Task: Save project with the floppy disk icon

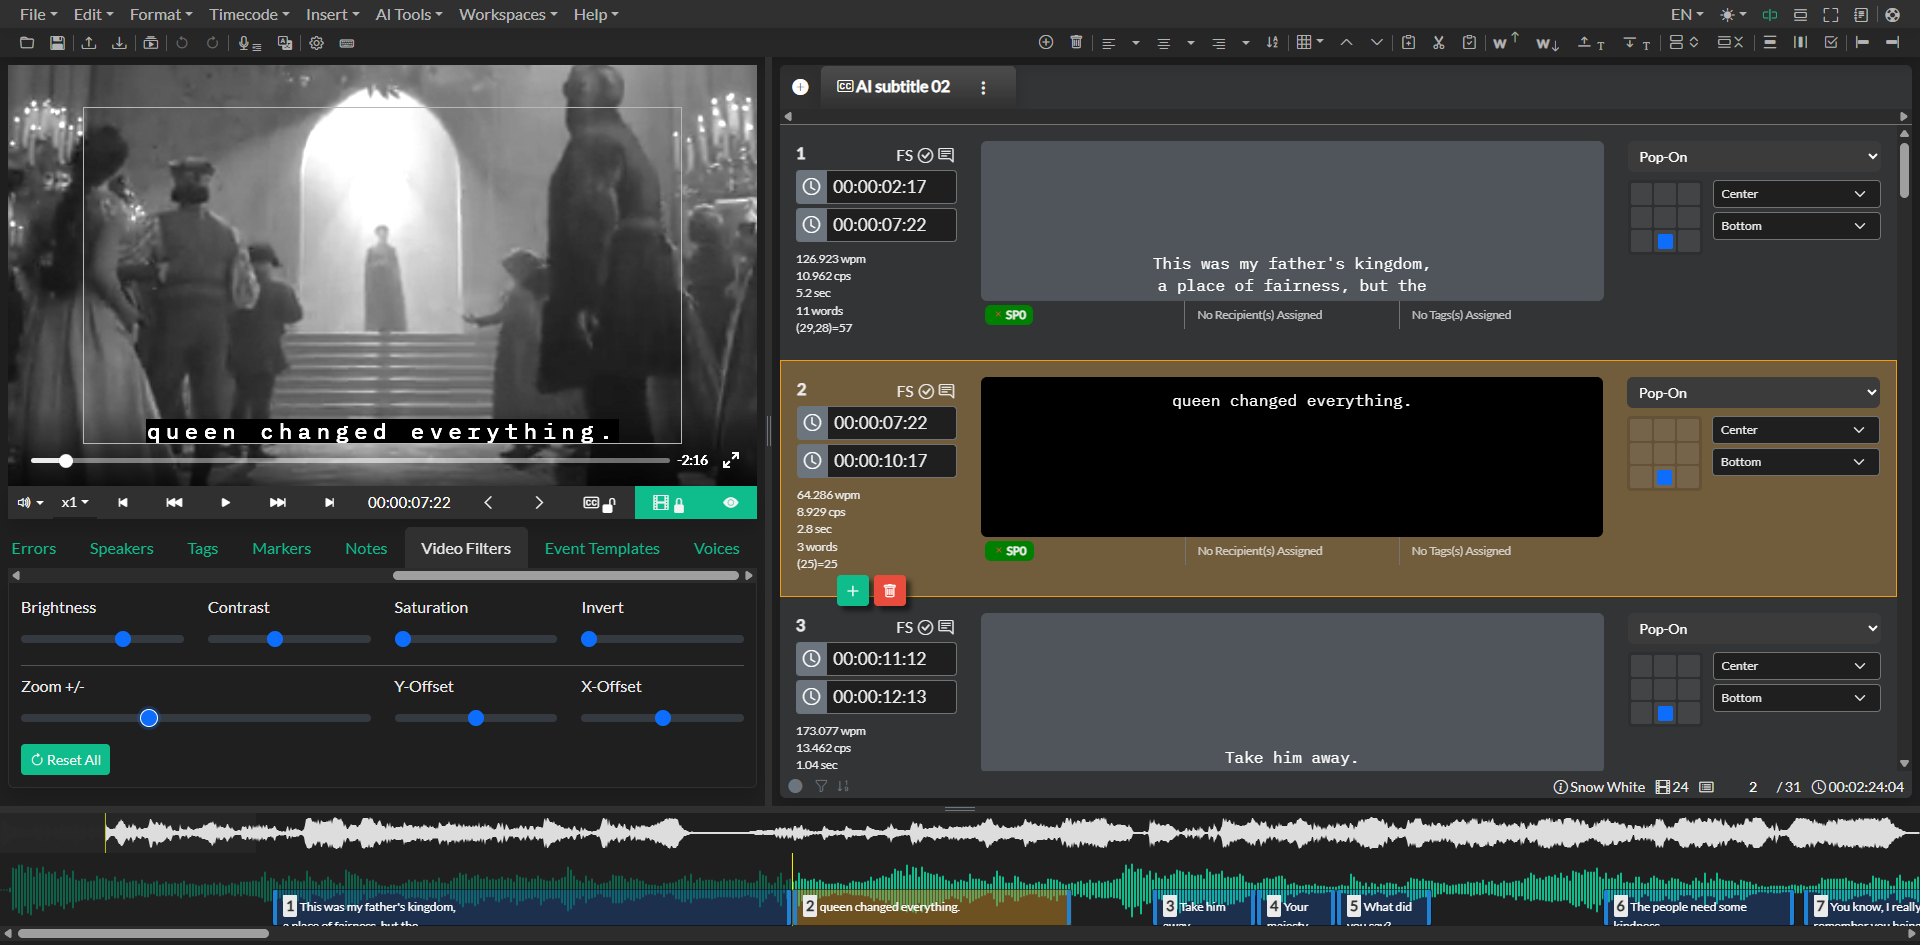Action: point(57,43)
